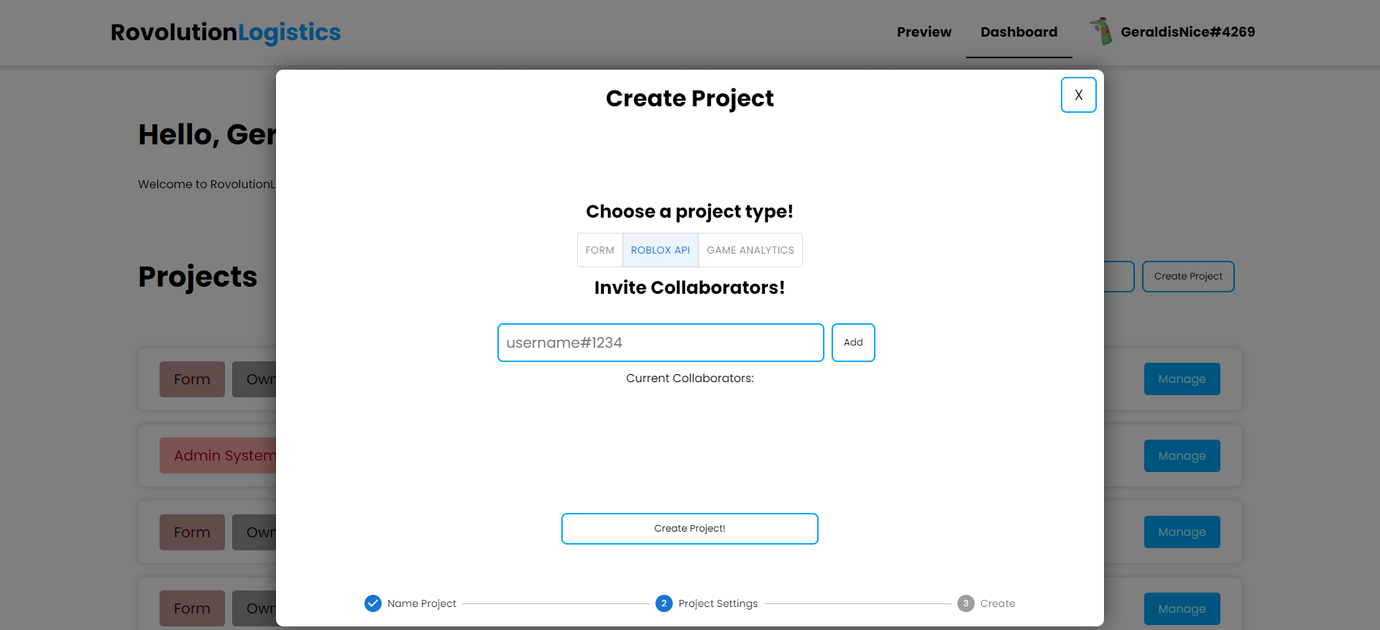Click the Form badge on the first project
This screenshot has width=1380, height=630.
[191, 379]
